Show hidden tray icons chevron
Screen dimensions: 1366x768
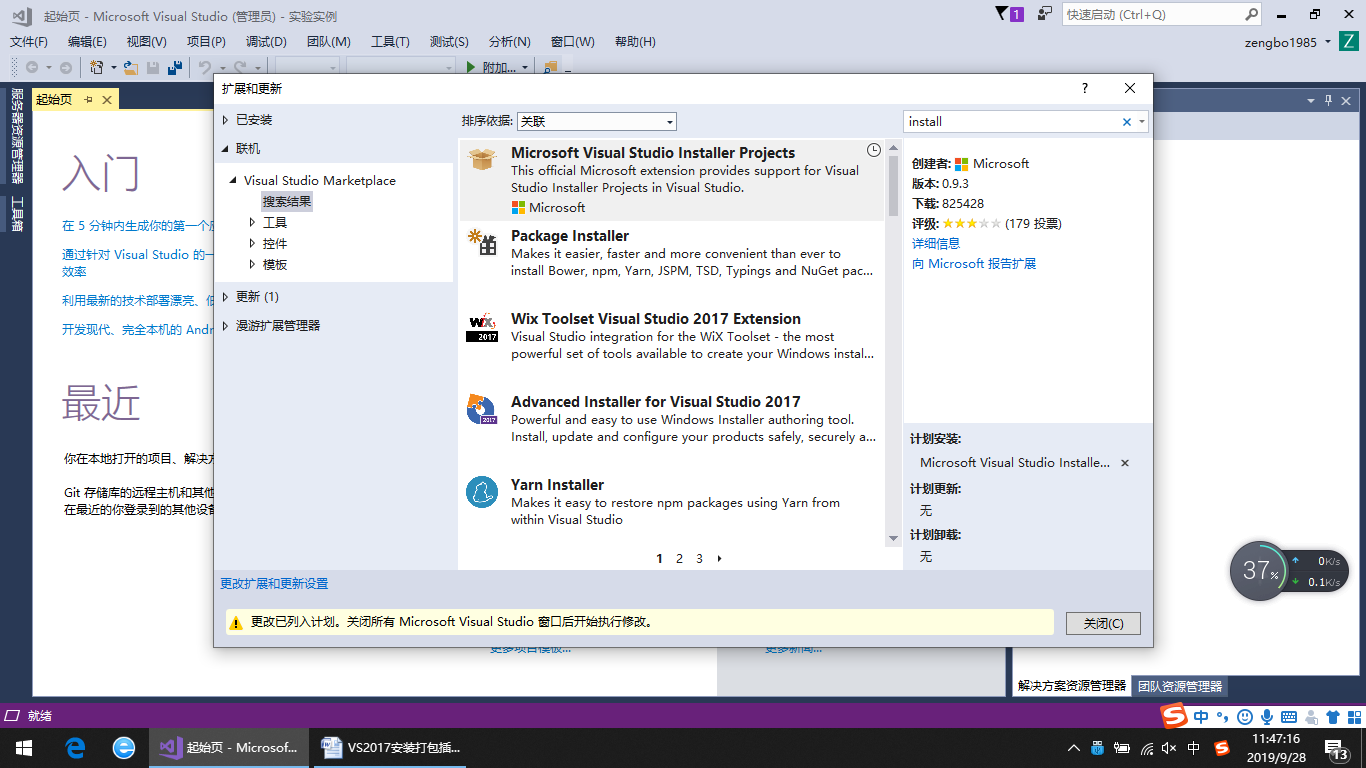pyautogui.click(x=1074, y=748)
